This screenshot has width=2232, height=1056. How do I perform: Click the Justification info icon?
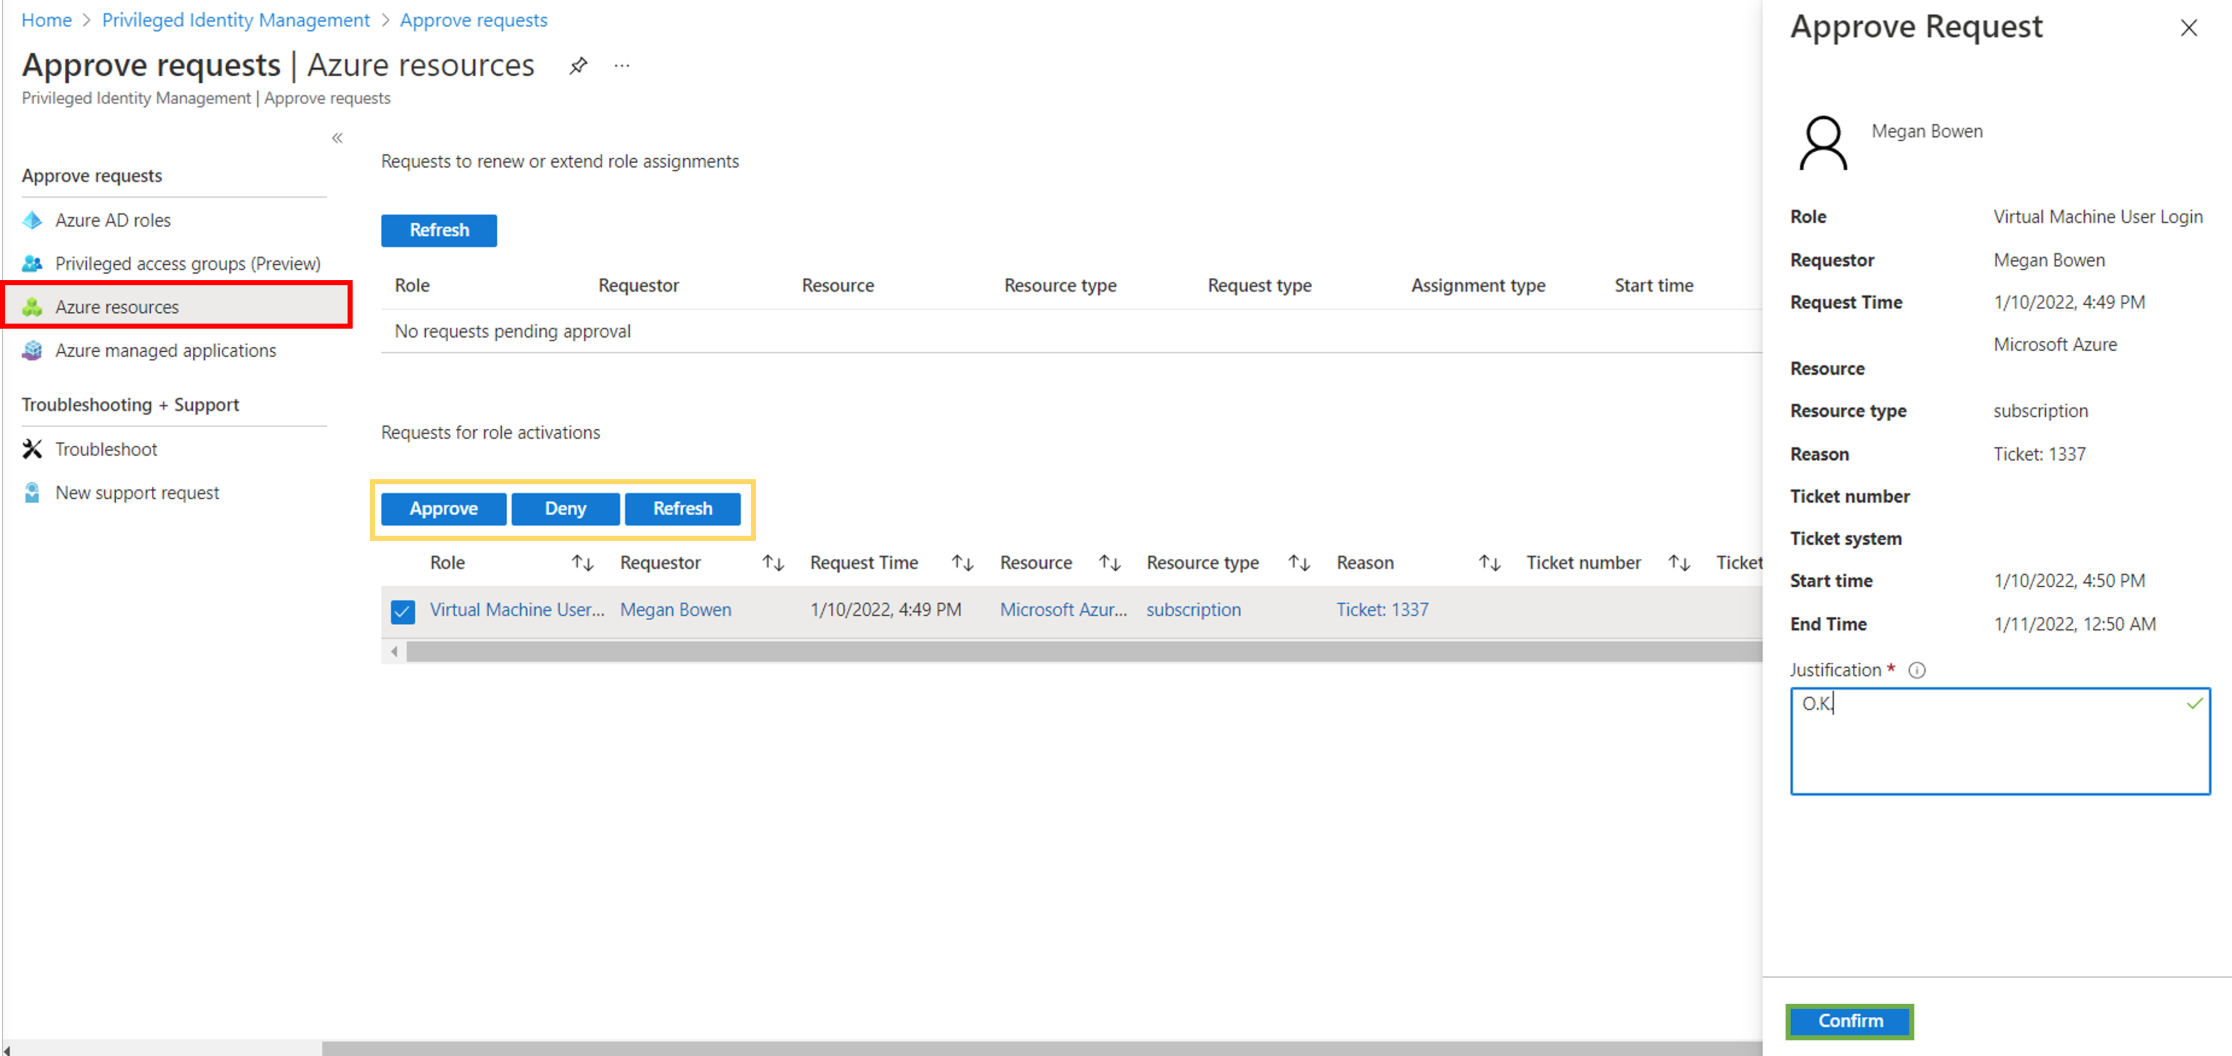pyautogui.click(x=1916, y=670)
